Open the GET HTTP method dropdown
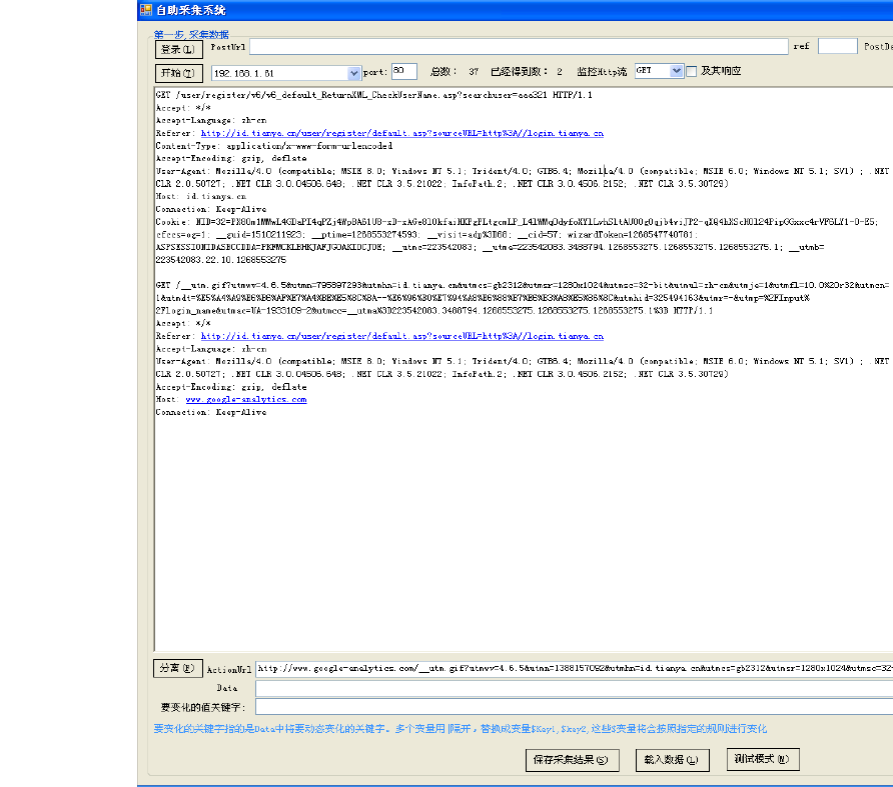This screenshot has width=893, height=787. 676,72
